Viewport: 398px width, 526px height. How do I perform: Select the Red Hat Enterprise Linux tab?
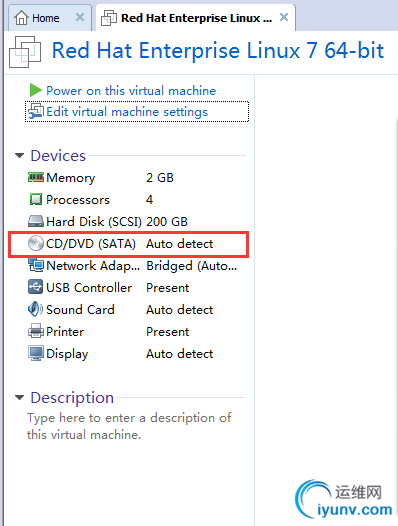pos(195,17)
